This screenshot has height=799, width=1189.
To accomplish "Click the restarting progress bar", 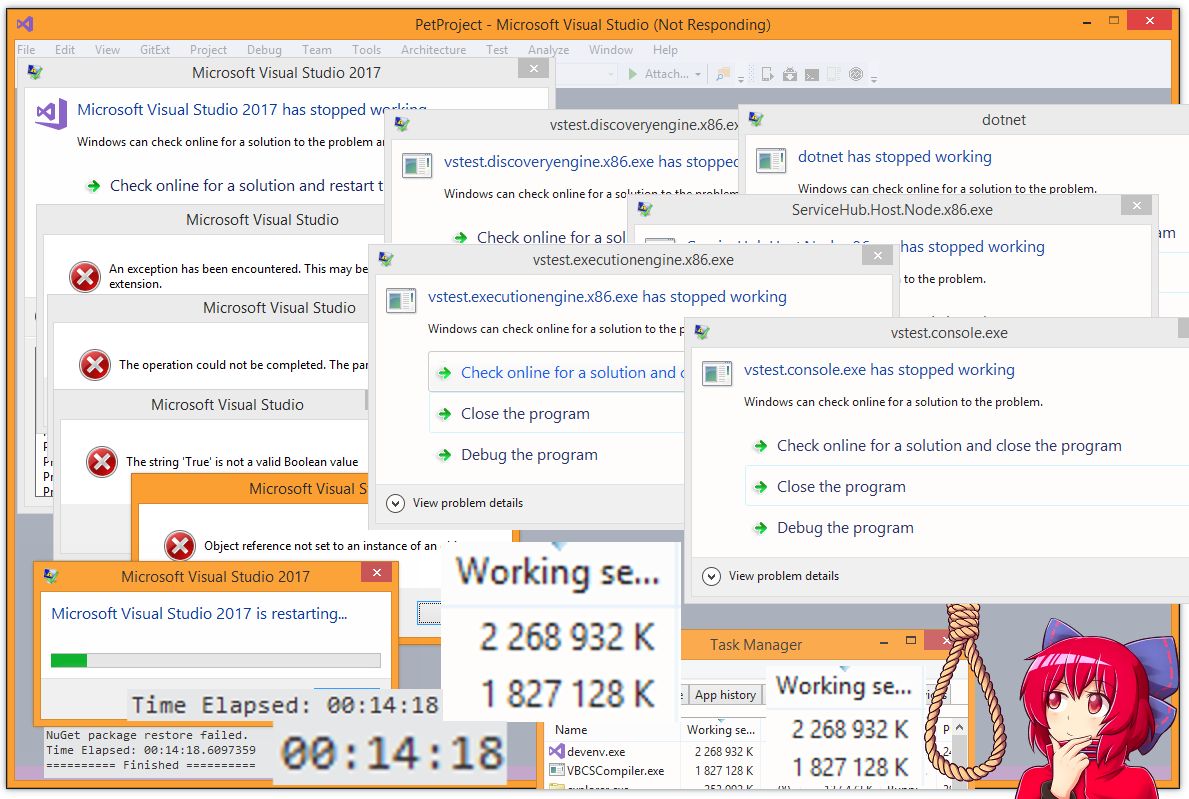I will 213,660.
